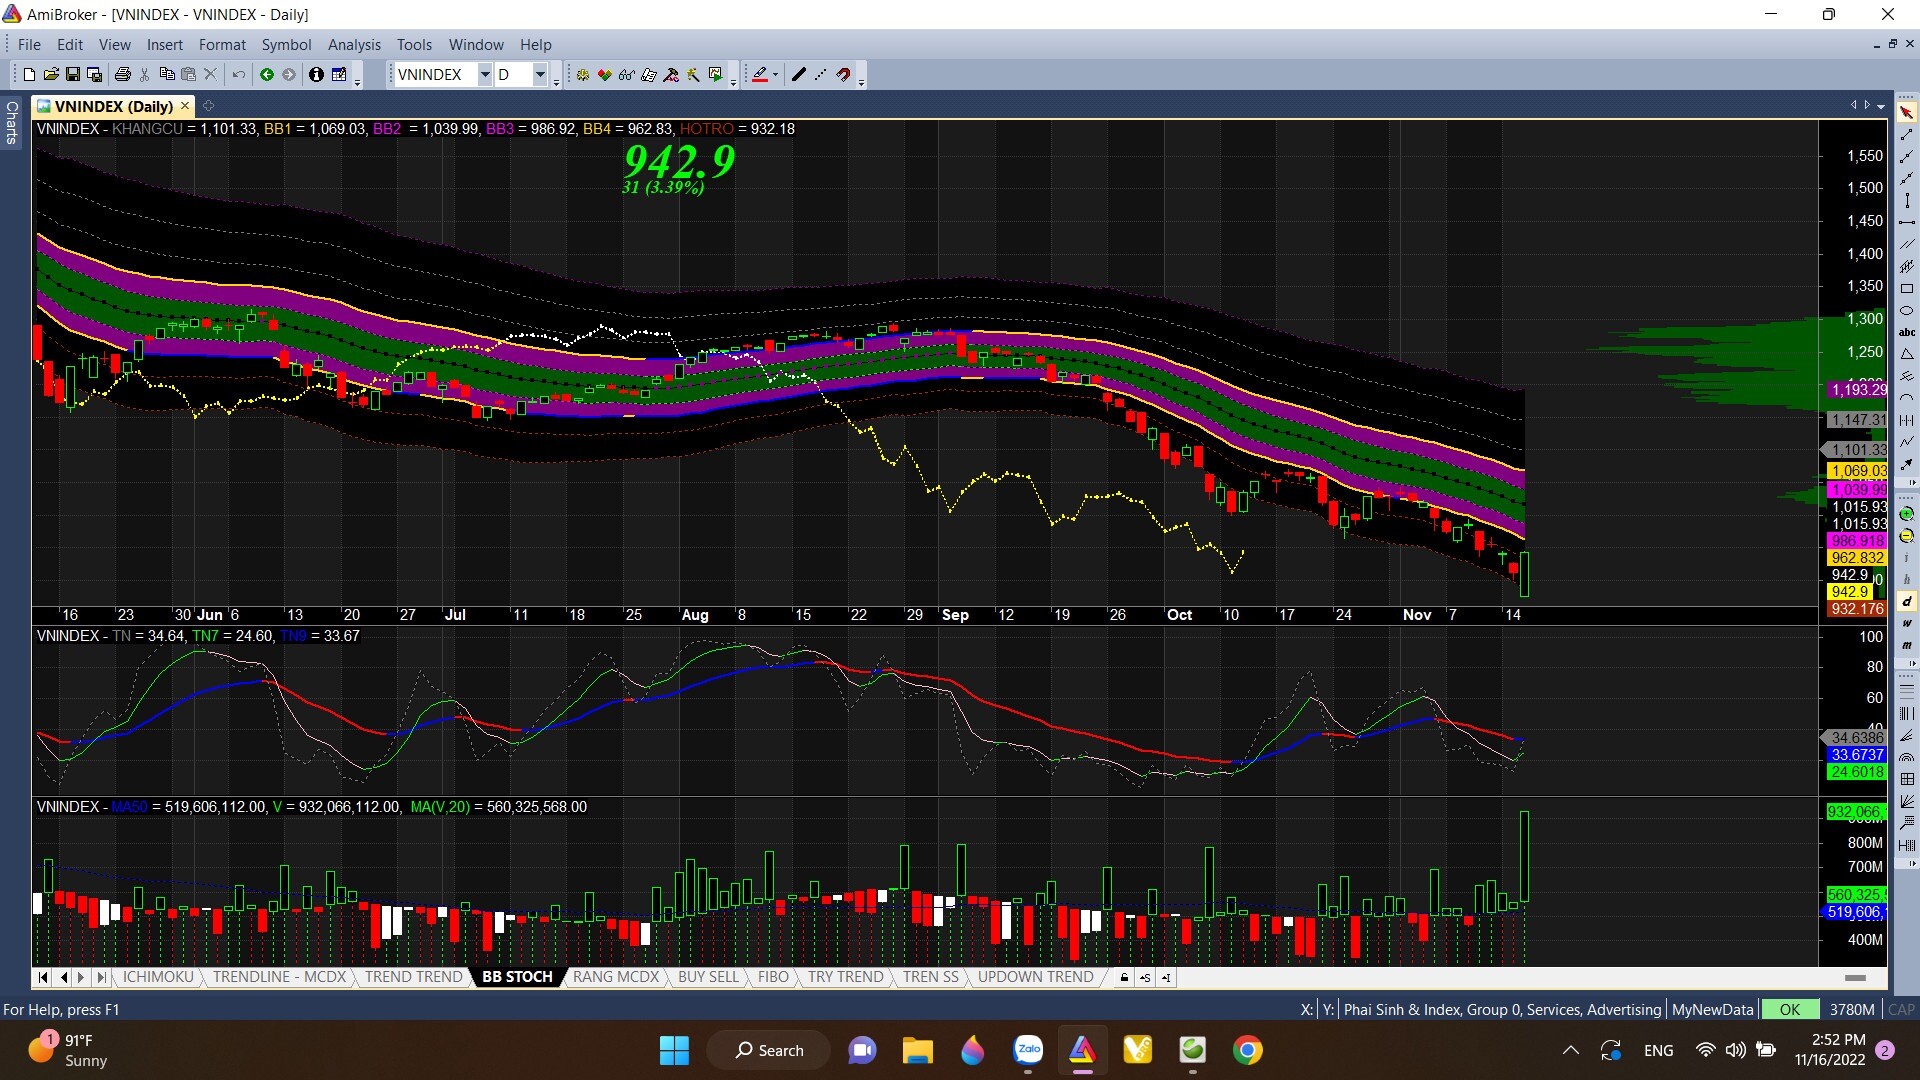Screen dimensions: 1920x1080
Task: Open the Symbol menu
Action: [286, 44]
